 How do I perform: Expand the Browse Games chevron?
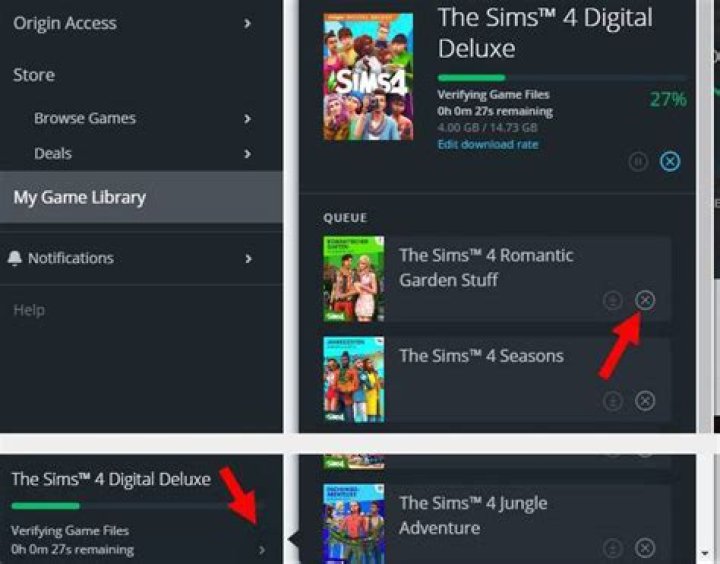[248, 118]
